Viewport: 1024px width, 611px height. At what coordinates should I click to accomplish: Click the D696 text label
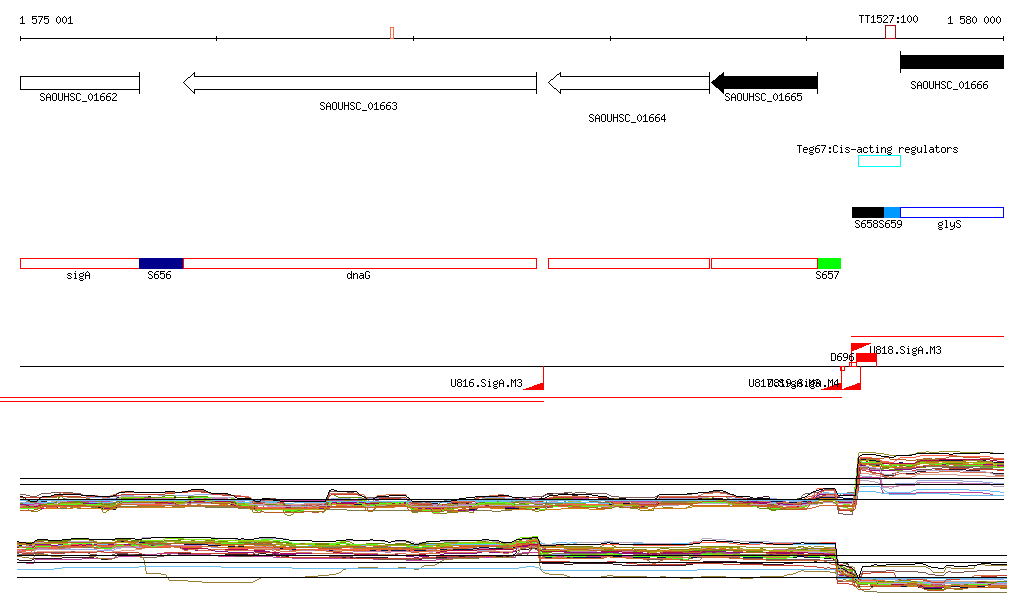click(x=842, y=358)
